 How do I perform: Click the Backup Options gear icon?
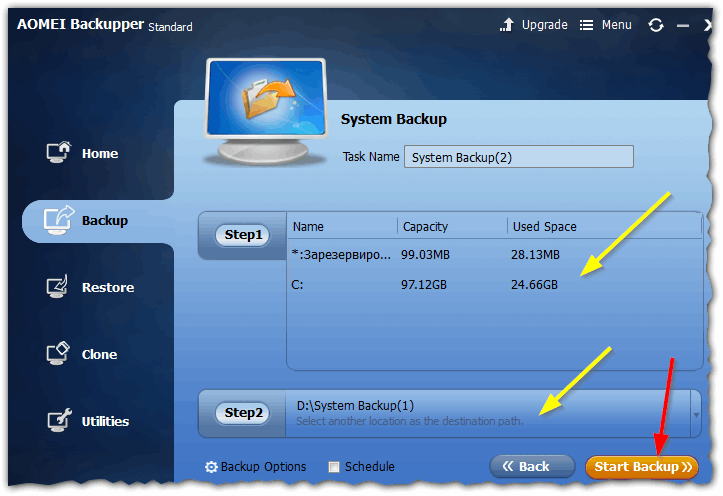[211, 467]
